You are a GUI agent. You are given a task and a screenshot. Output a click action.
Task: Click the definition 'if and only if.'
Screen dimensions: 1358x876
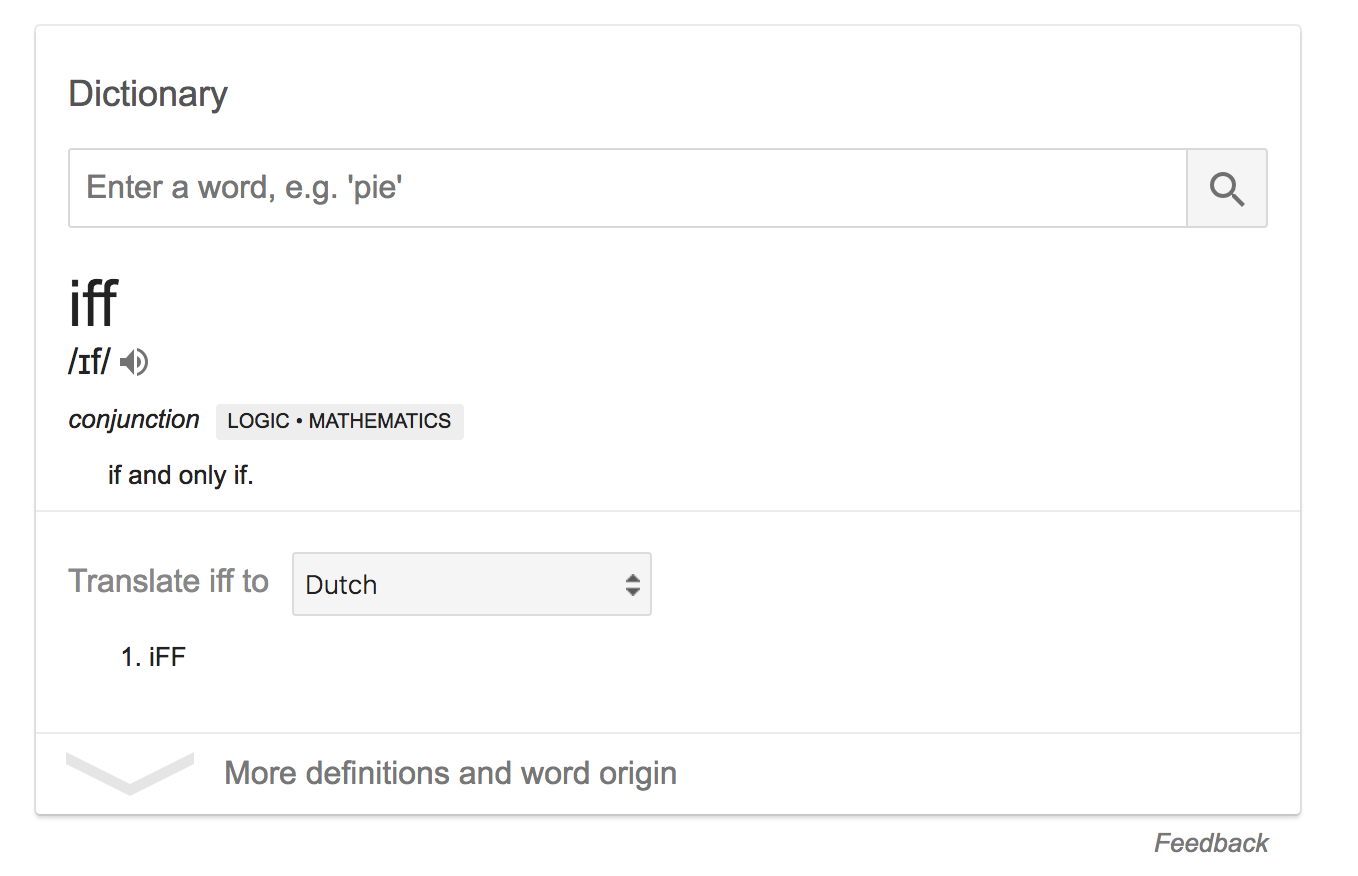click(181, 475)
